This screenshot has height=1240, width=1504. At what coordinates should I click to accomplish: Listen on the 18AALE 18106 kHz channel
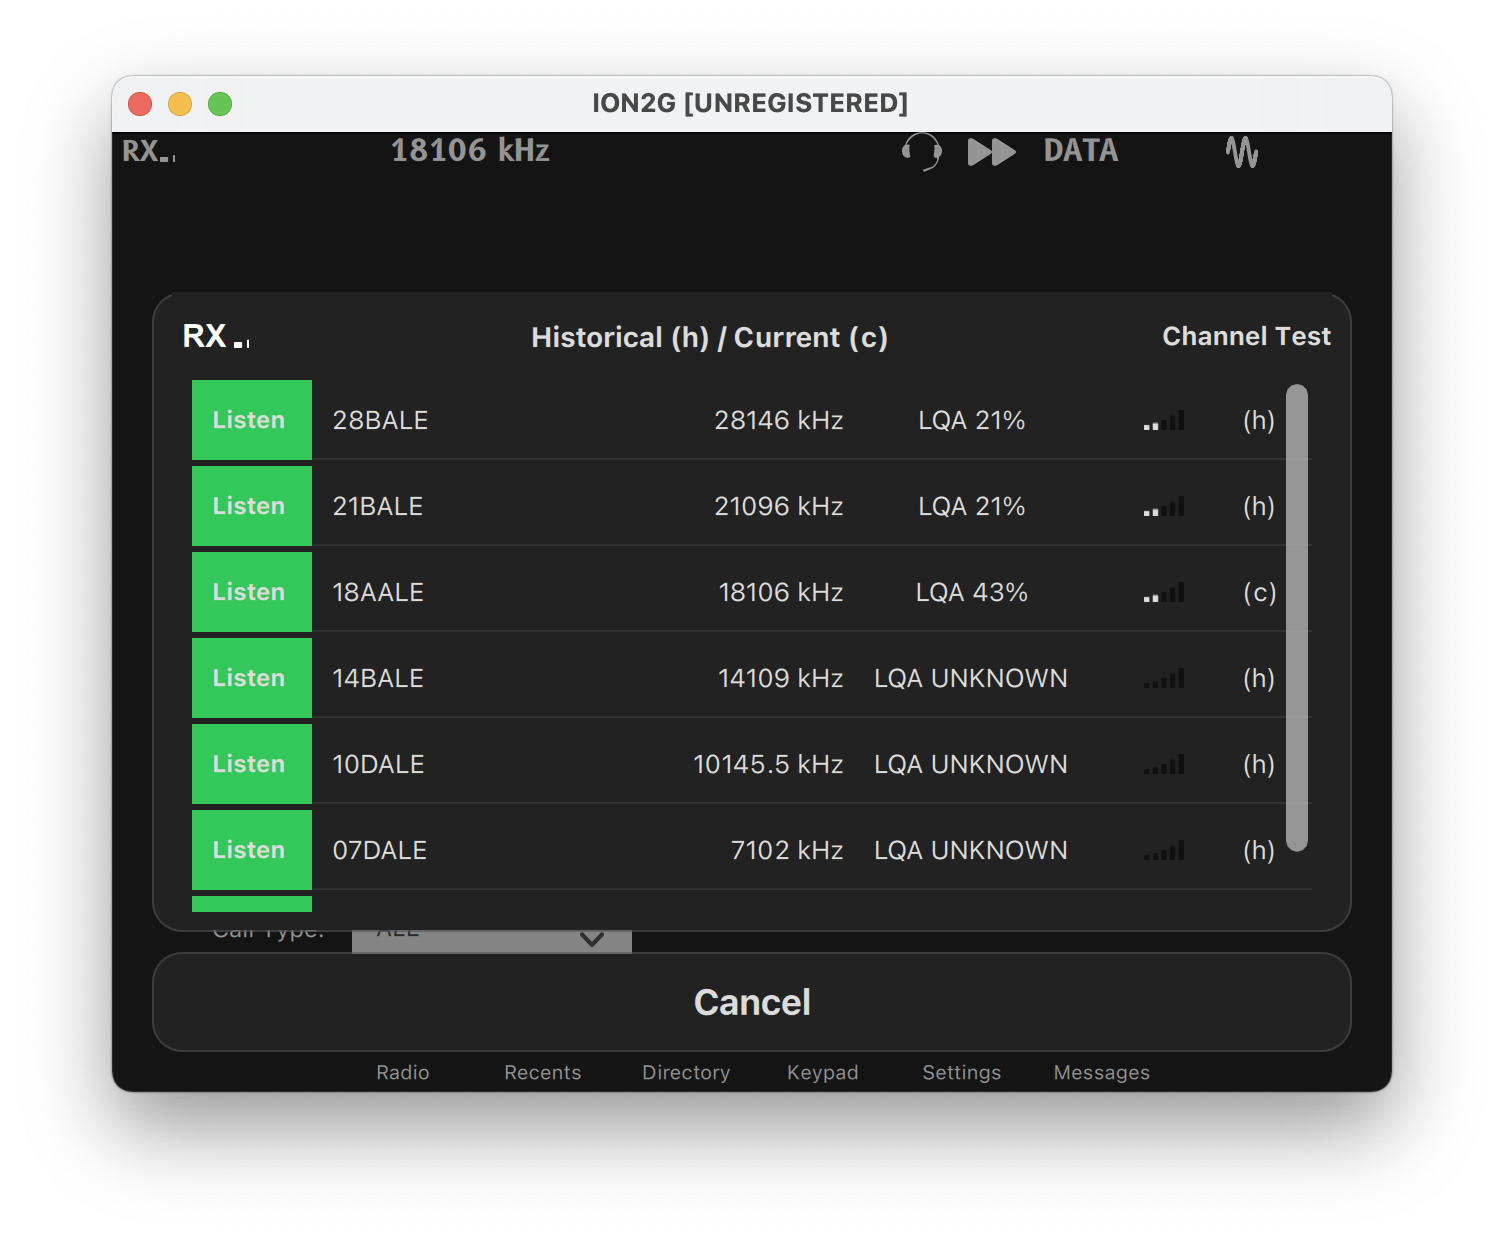251,592
